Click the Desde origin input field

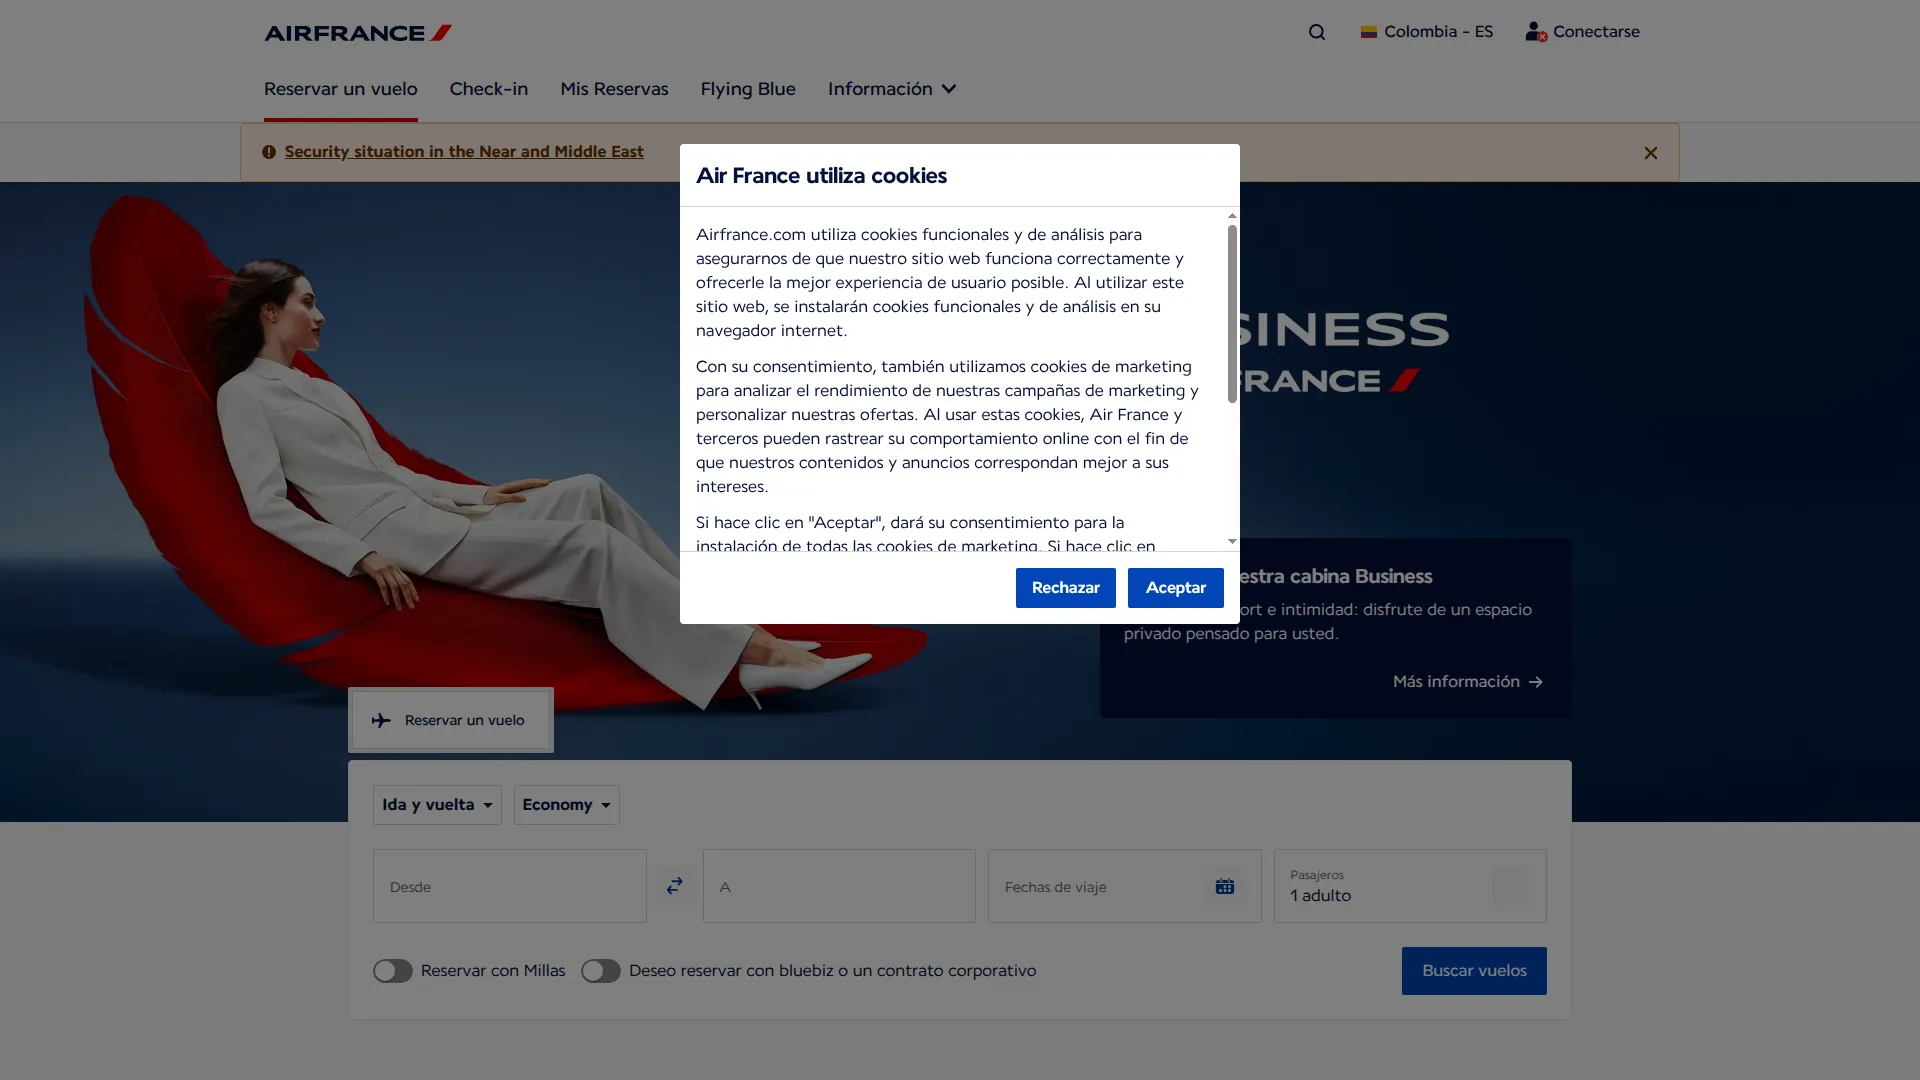(x=510, y=886)
